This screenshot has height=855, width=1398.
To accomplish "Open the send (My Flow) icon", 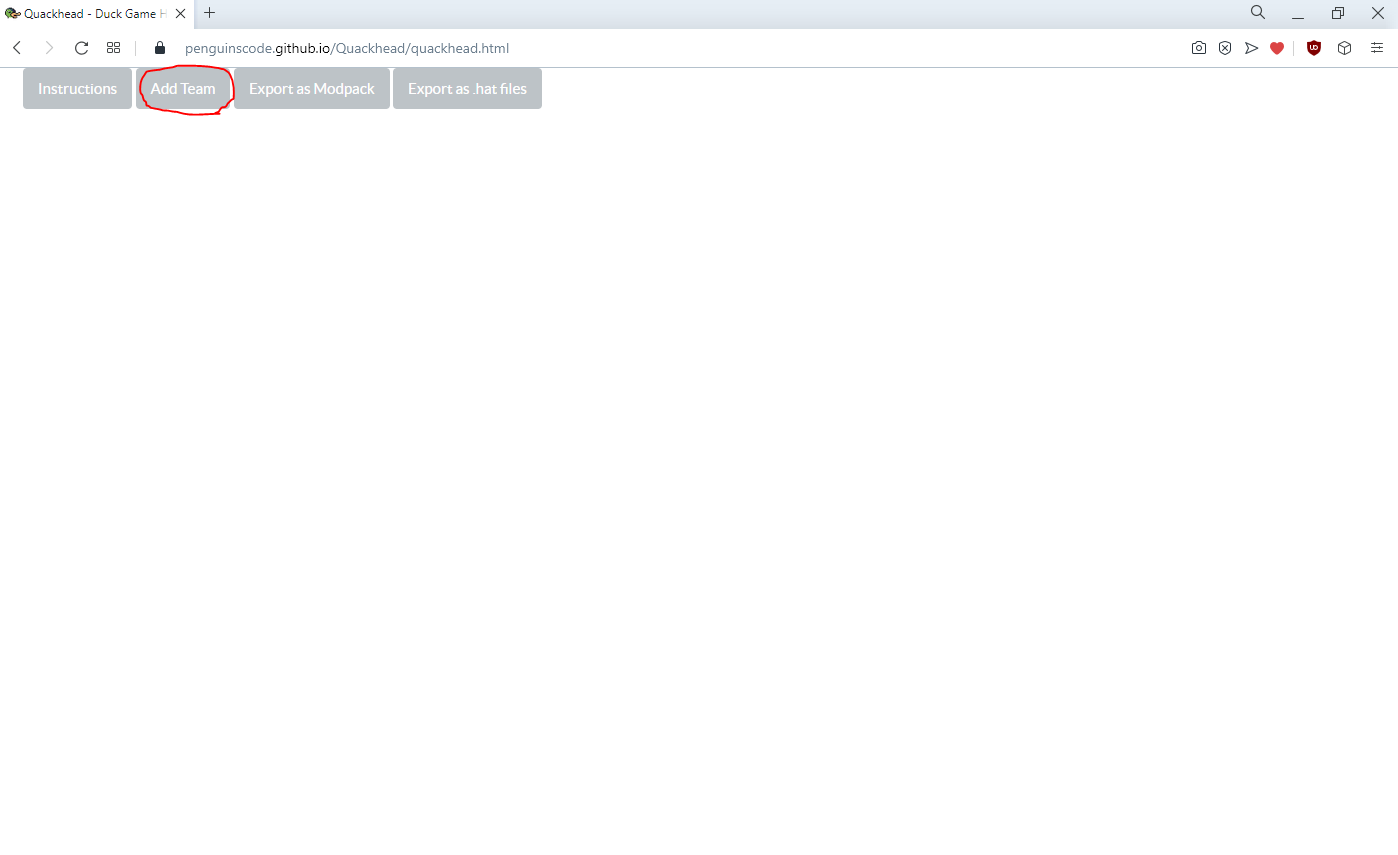I will (x=1251, y=48).
